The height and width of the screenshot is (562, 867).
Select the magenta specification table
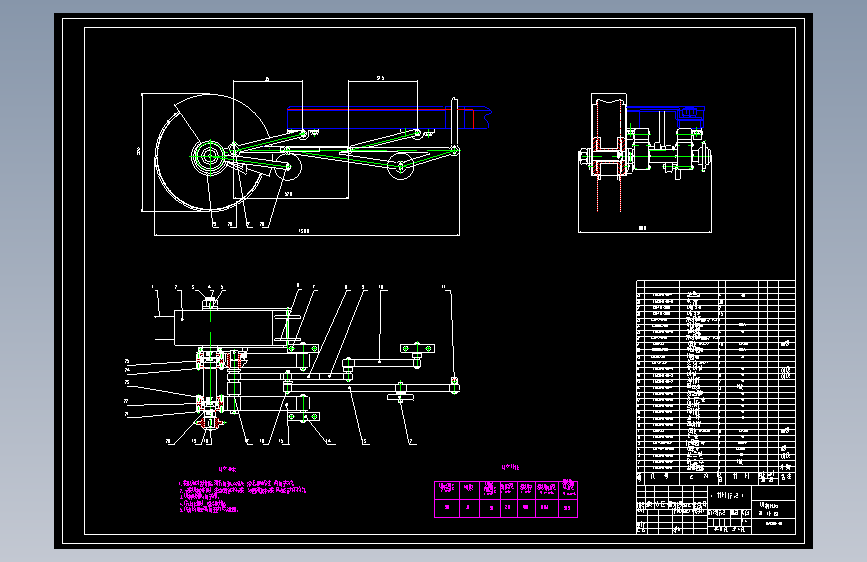click(506, 499)
